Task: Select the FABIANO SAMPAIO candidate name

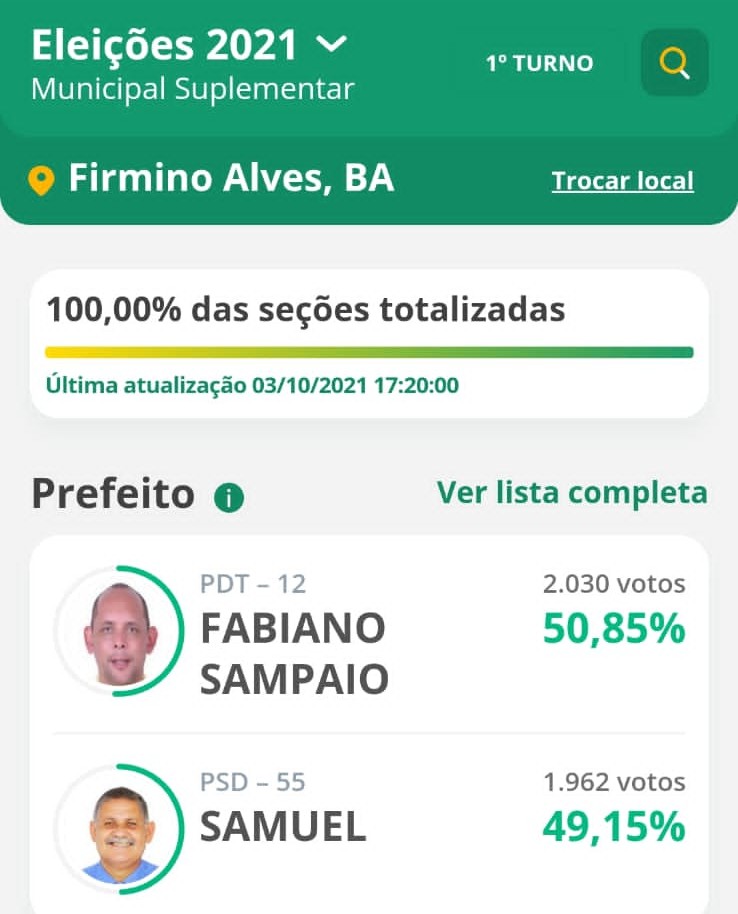Action: pos(294,653)
